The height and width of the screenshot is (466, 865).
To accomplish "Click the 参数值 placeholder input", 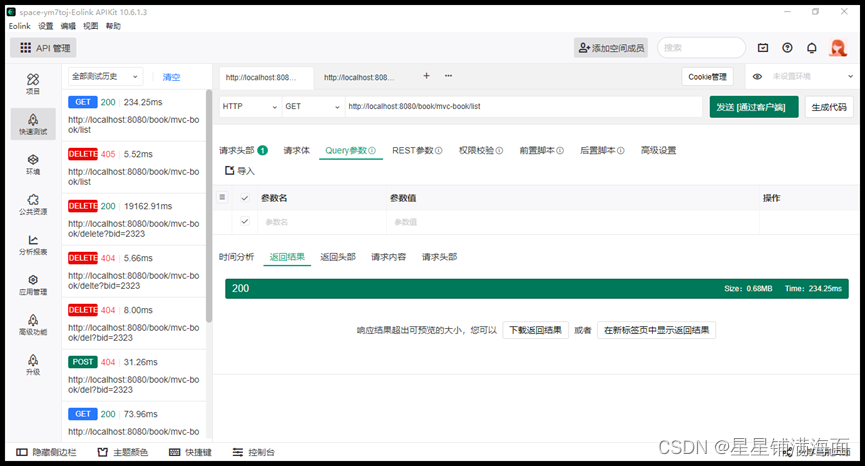I will (x=573, y=222).
